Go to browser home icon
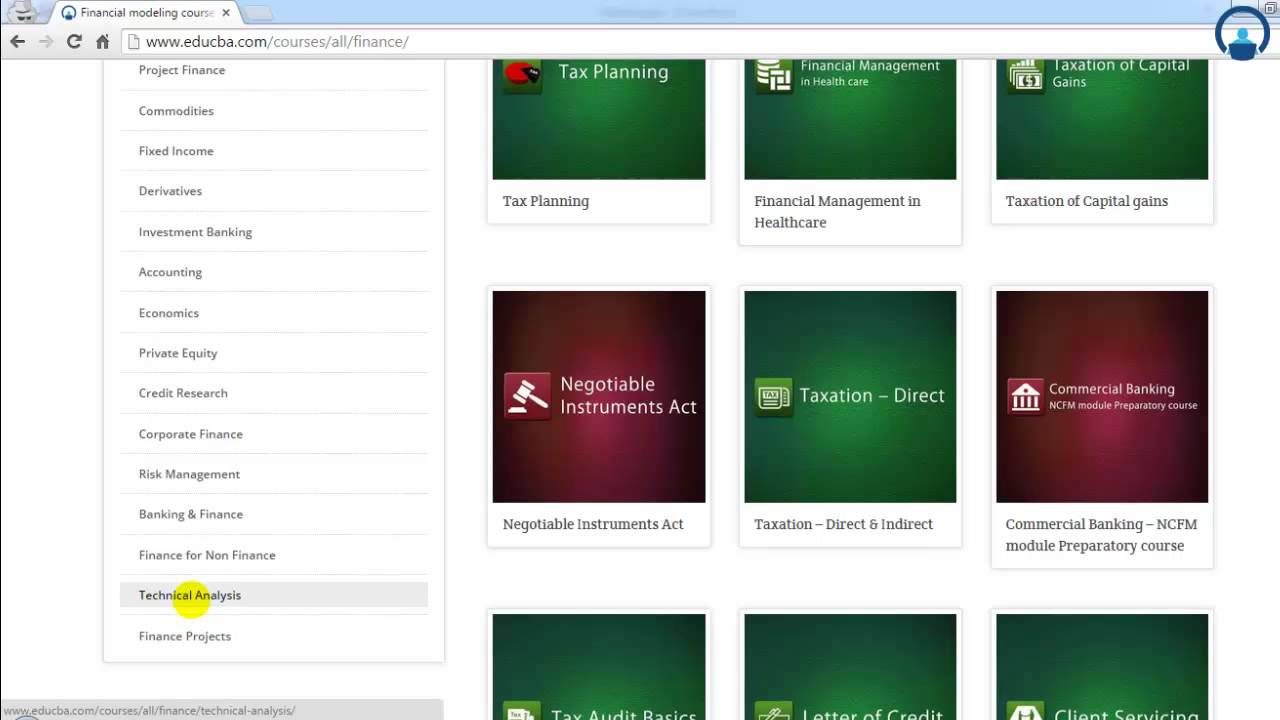Image resolution: width=1280 pixels, height=720 pixels. coord(102,41)
